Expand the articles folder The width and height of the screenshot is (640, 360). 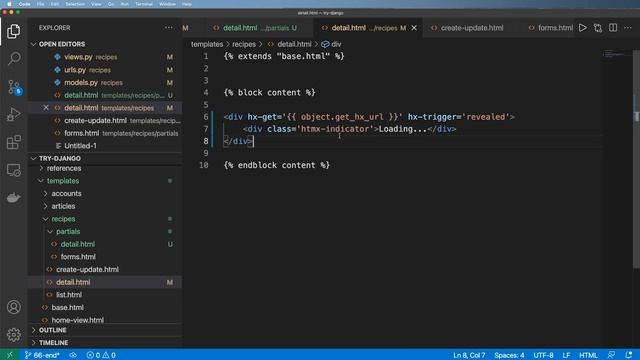pos(63,206)
